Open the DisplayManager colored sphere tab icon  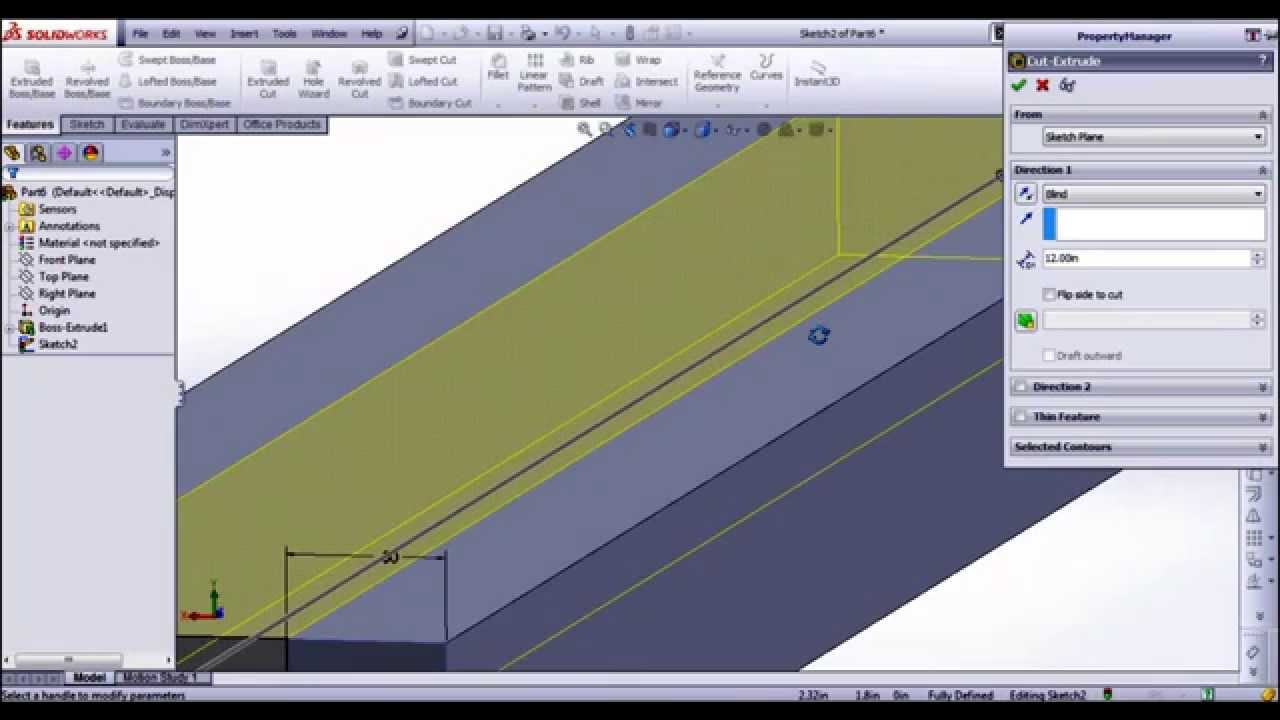click(x=91, y=153)
